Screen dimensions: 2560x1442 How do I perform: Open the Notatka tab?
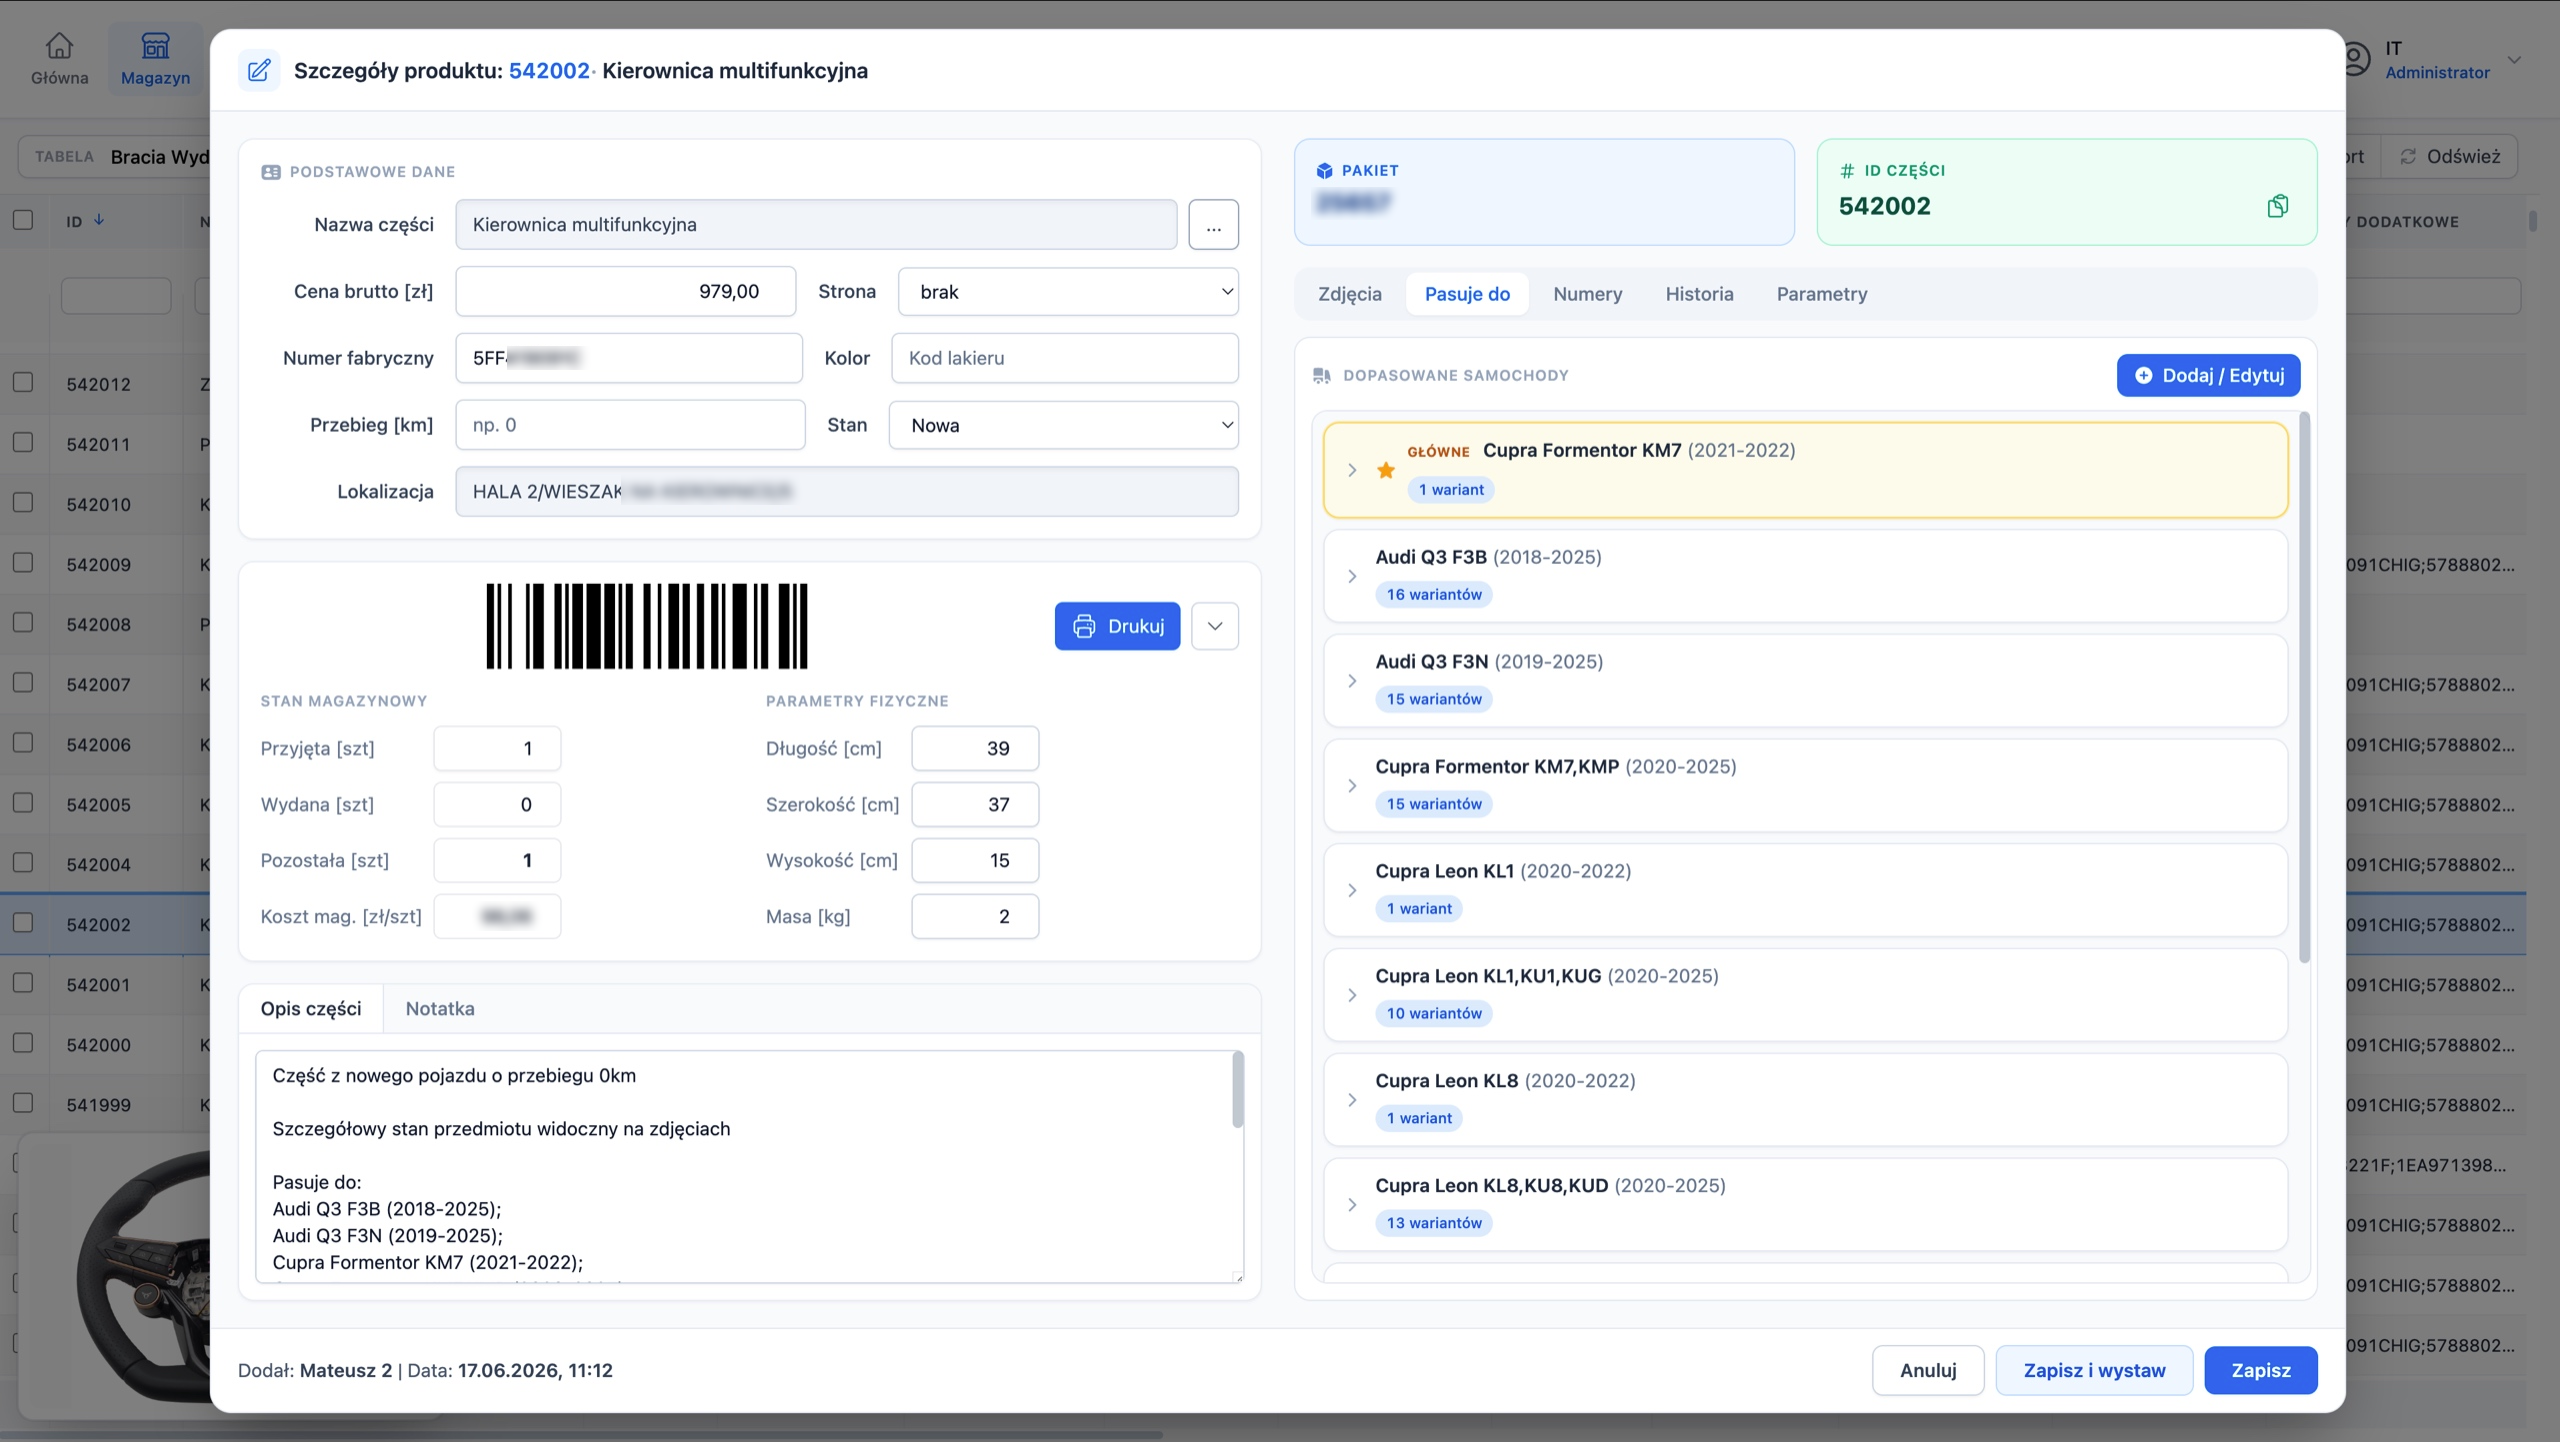tap(440, 1008)
